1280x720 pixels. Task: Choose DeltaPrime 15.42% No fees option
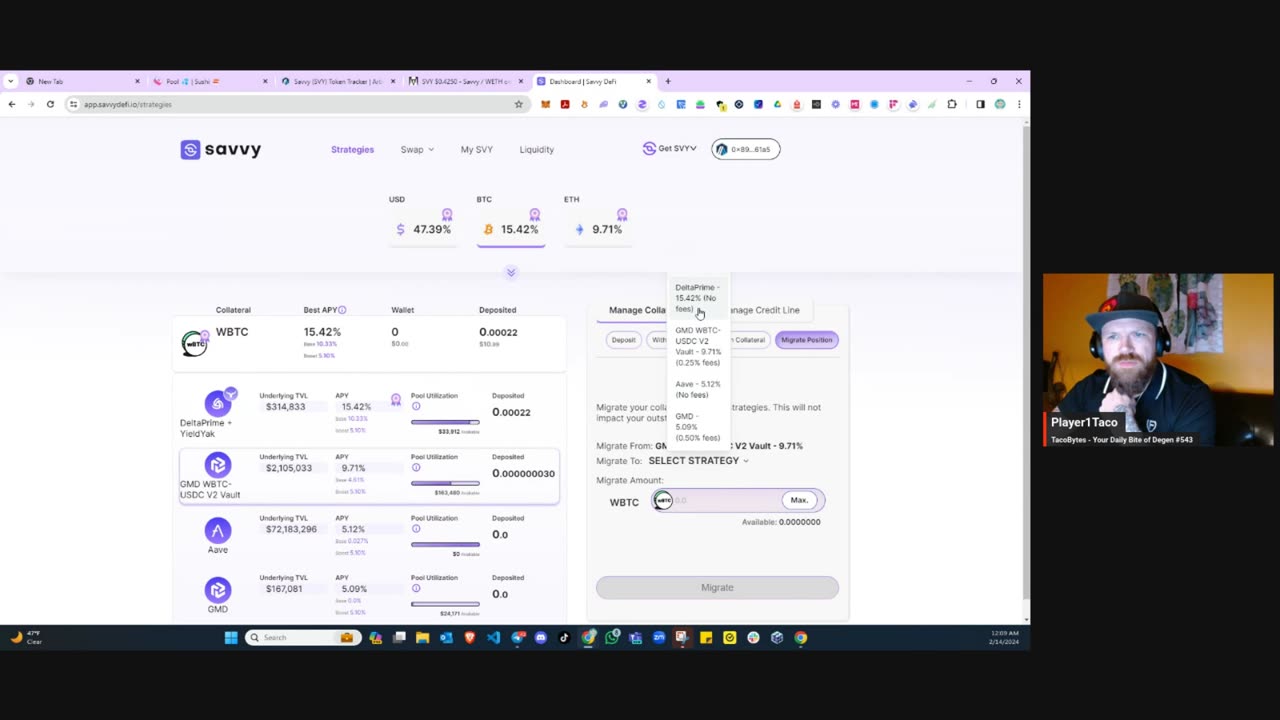[x=697, y=298]
